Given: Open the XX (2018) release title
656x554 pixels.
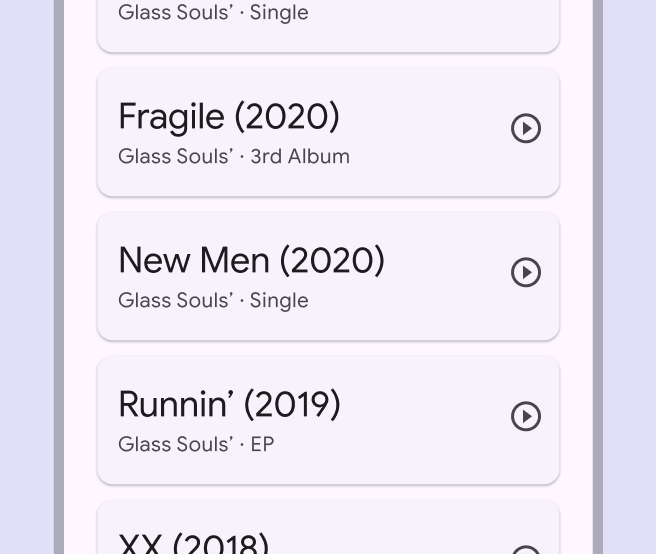Looking at the screenshot, I should coord(193,544).
